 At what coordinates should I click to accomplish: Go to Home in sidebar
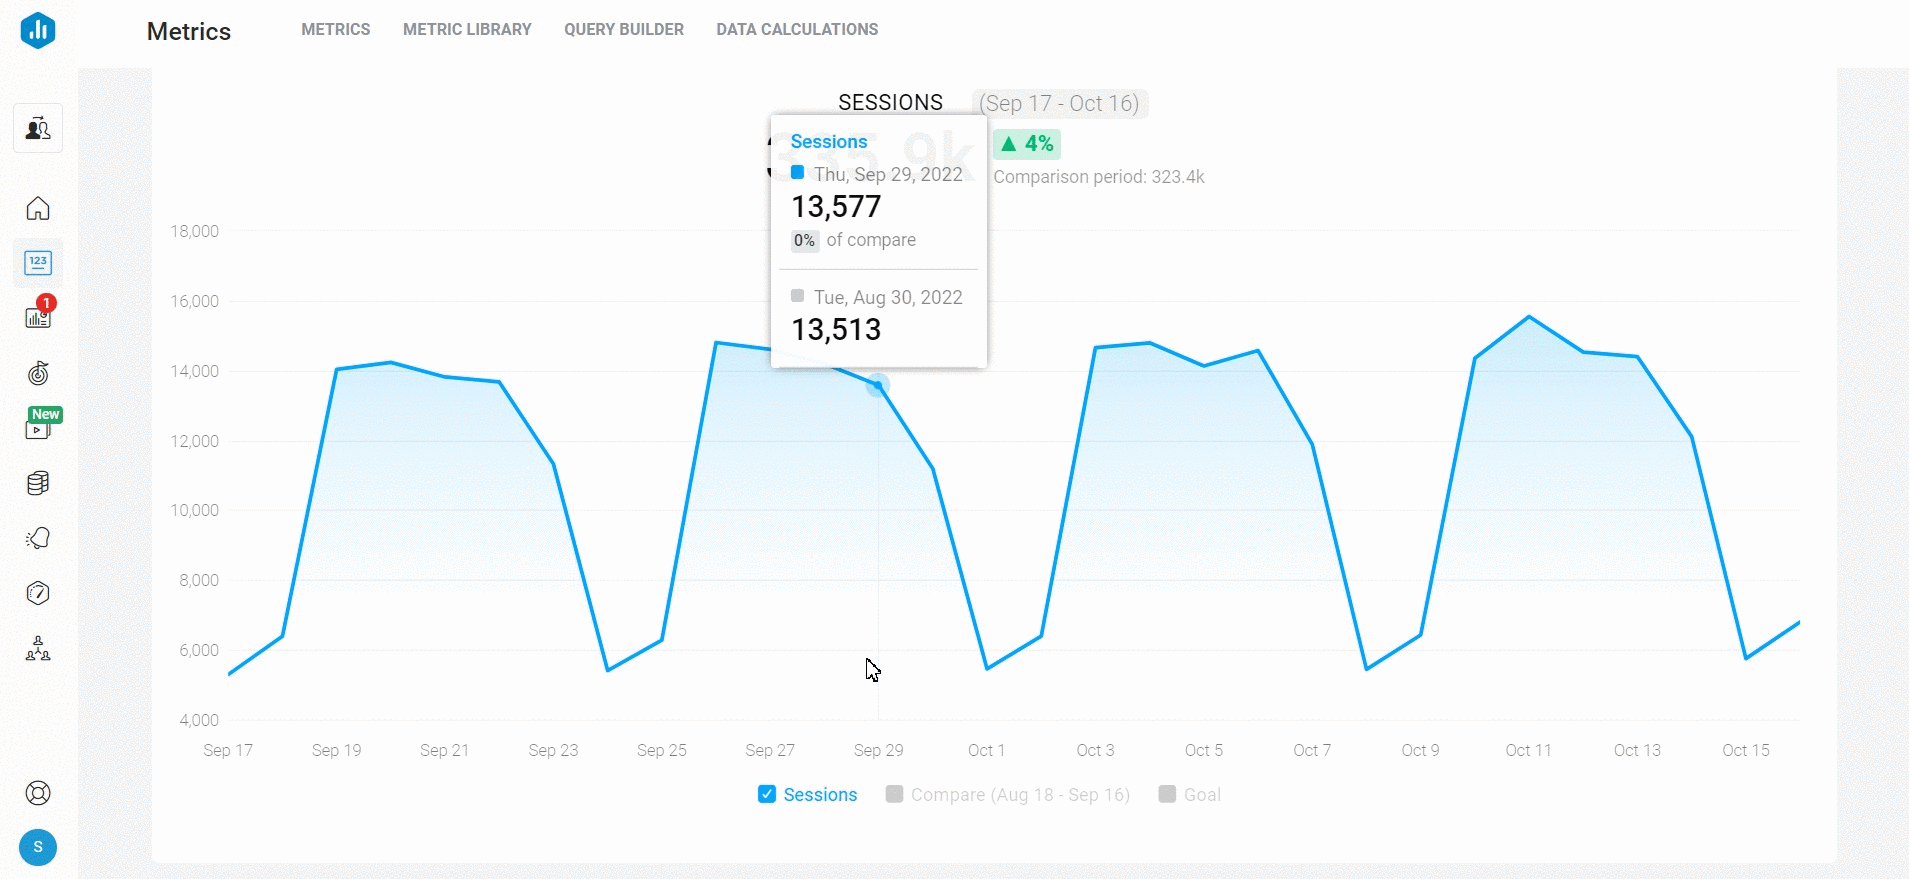(x=38, y=208)
